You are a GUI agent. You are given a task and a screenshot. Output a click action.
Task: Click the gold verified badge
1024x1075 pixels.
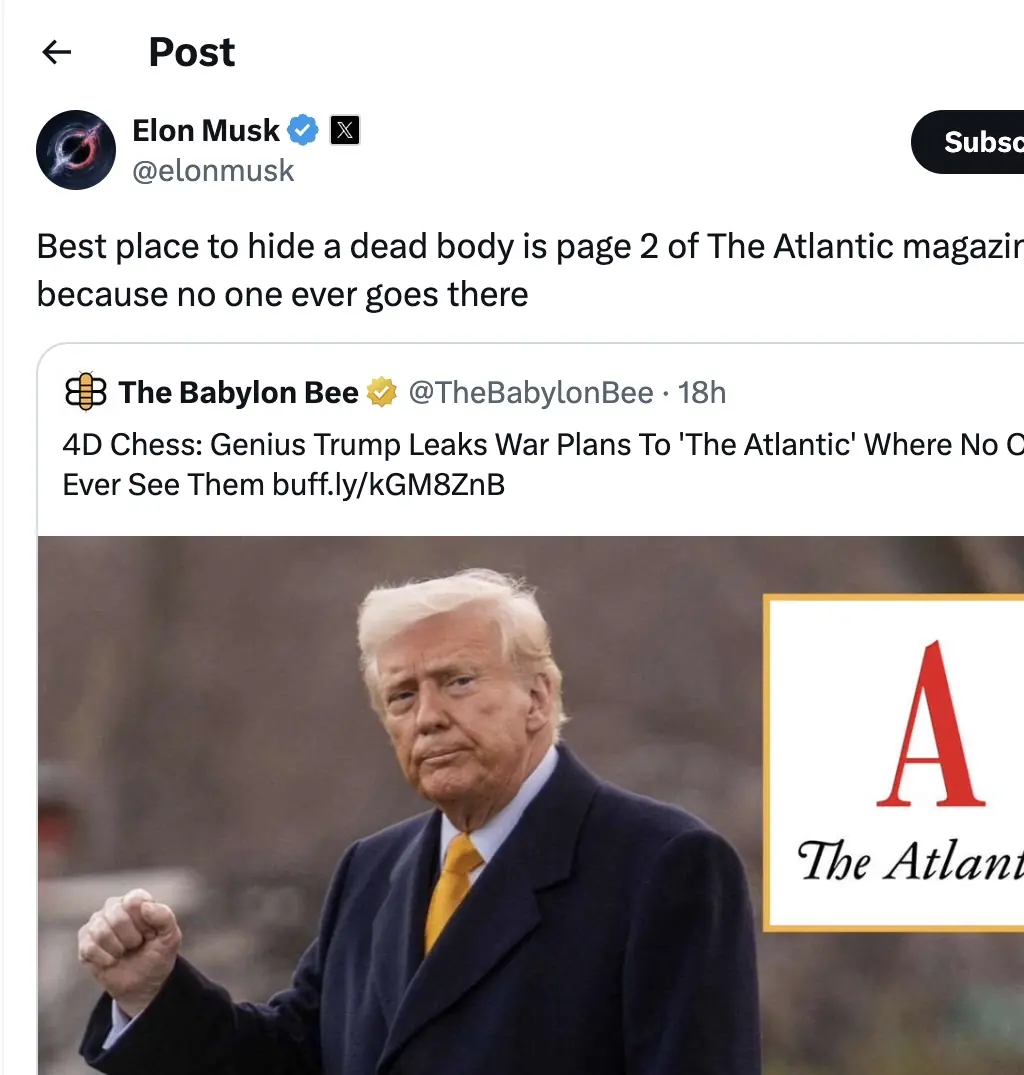tap(382, 393)
